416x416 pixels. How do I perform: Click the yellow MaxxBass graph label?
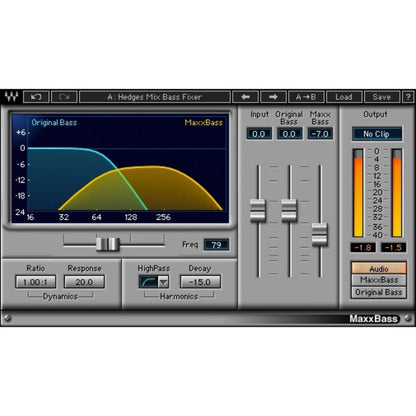click(x=204, y=123)
